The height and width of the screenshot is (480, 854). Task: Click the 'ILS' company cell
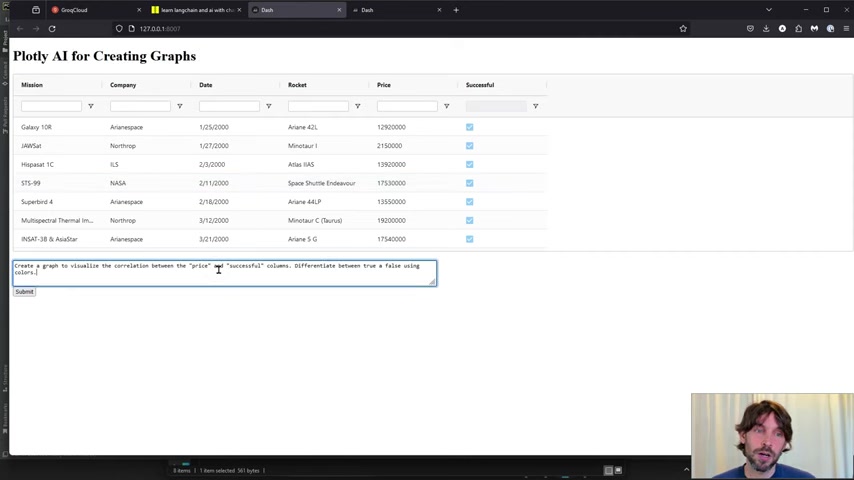(114, 165)
